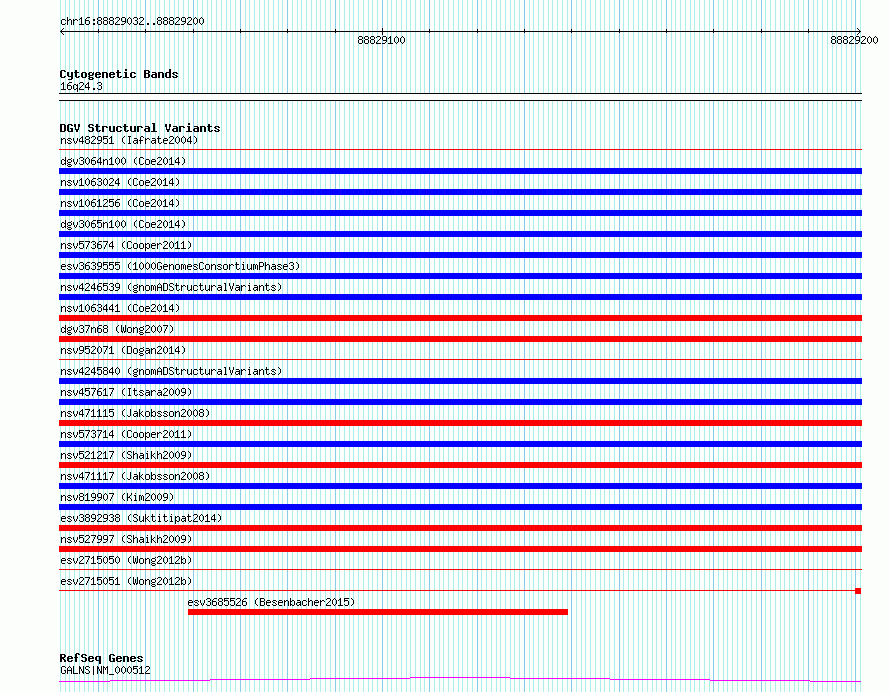The image size is (890, 692).
Task: Open variant nsv1063441 (Coe2014)
Action: coord(120,308)
